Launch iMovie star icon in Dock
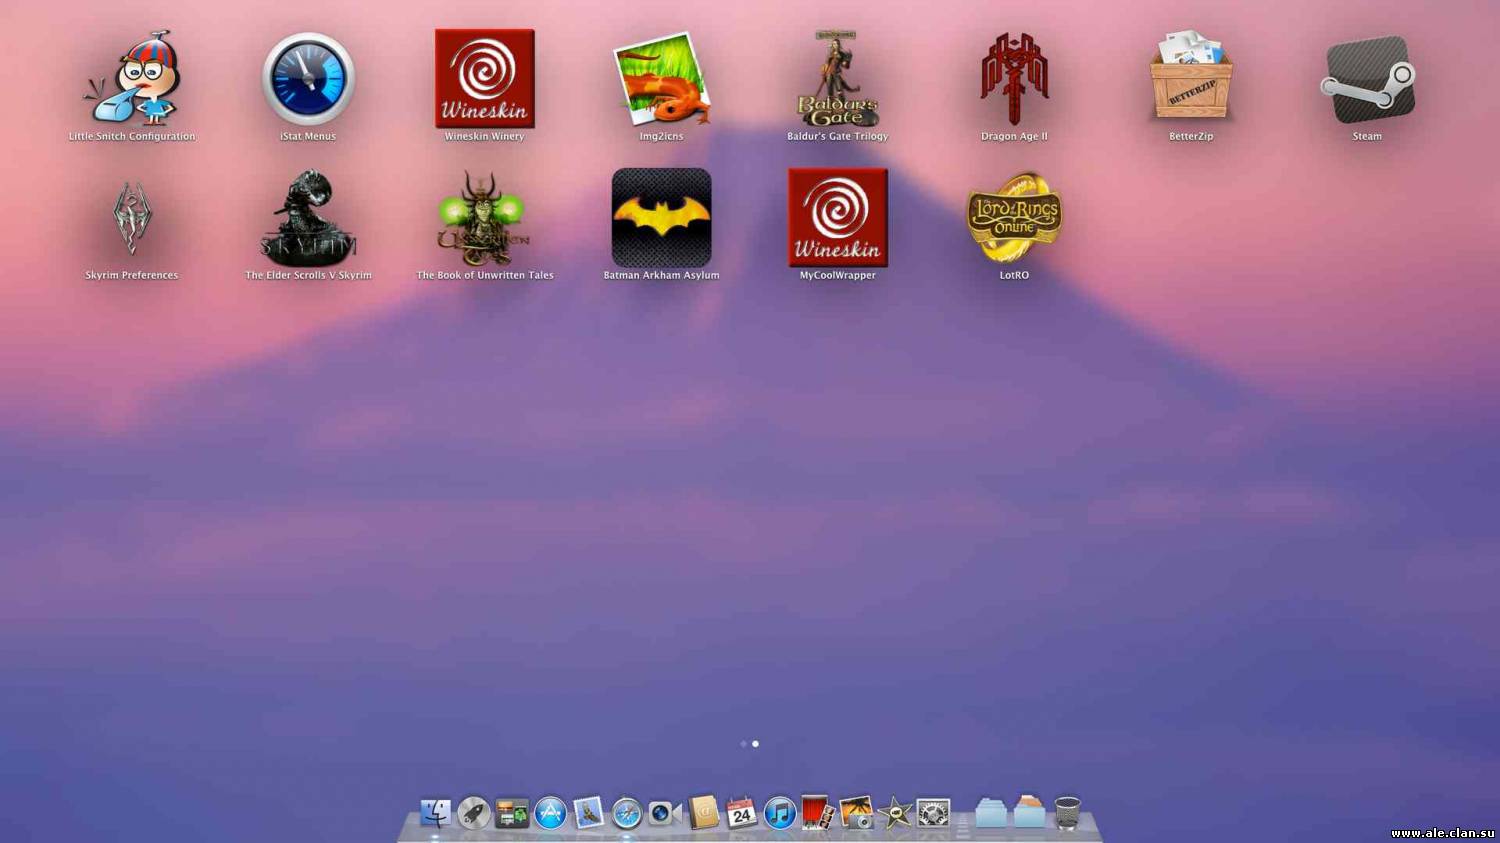 [894, 813]
